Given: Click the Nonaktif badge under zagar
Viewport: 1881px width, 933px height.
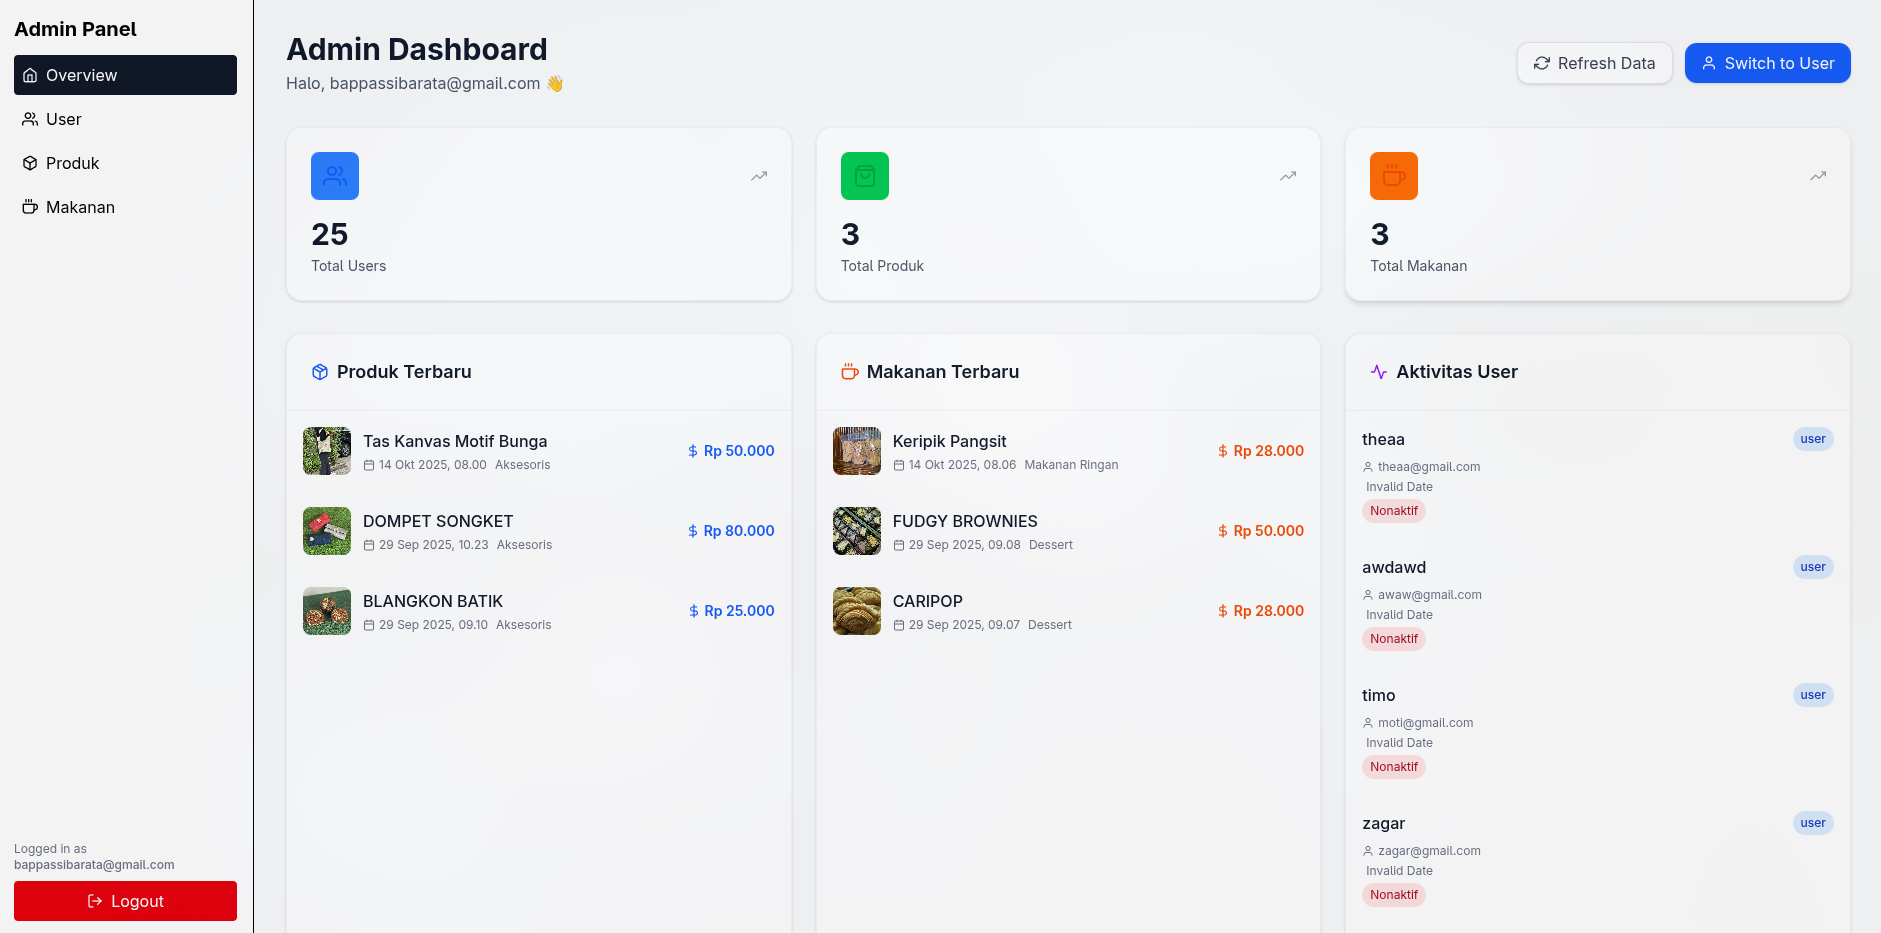Looking at the screenshot, I should [x=1394, y=895].
